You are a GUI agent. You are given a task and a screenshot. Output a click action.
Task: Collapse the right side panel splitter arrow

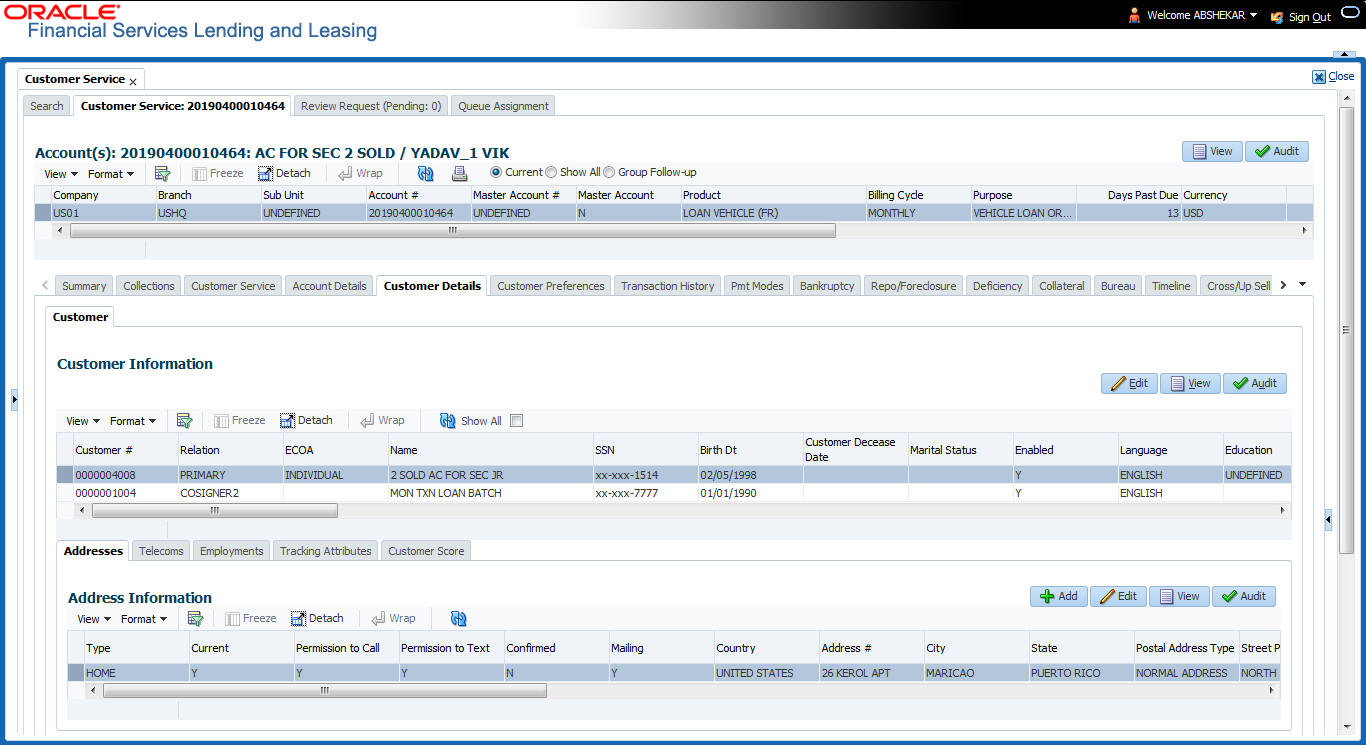1328,520
